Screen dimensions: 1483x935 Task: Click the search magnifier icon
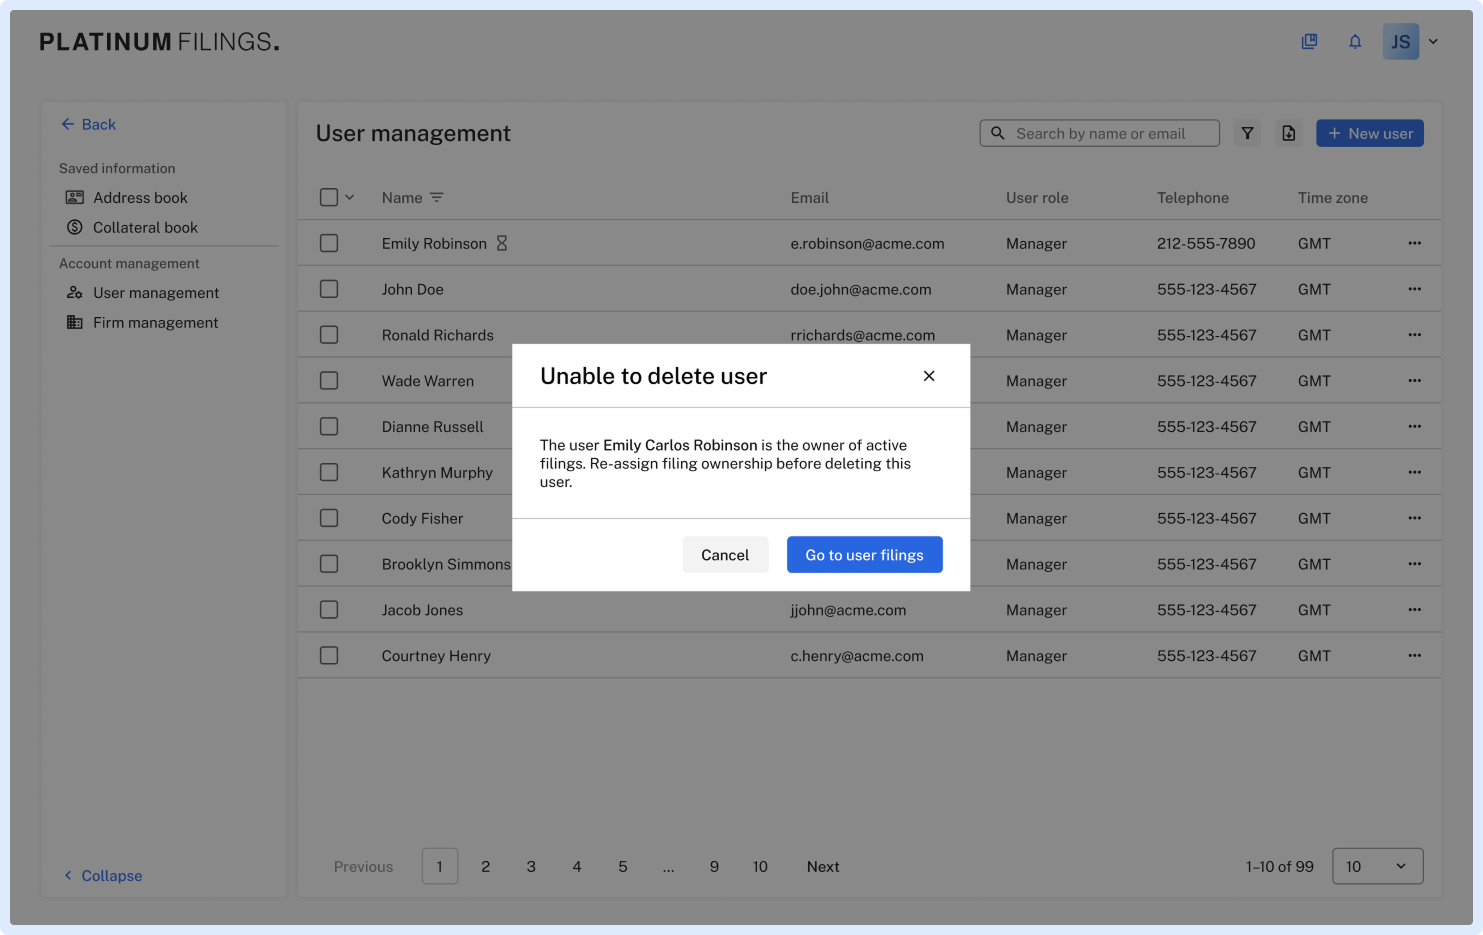click(x=998, y=133)
